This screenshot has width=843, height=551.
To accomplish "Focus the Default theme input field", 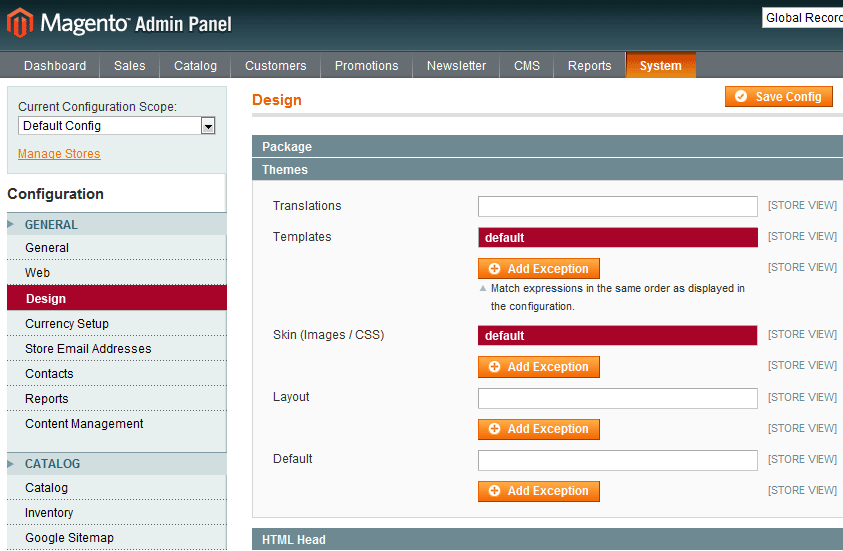I will point(618,460).
